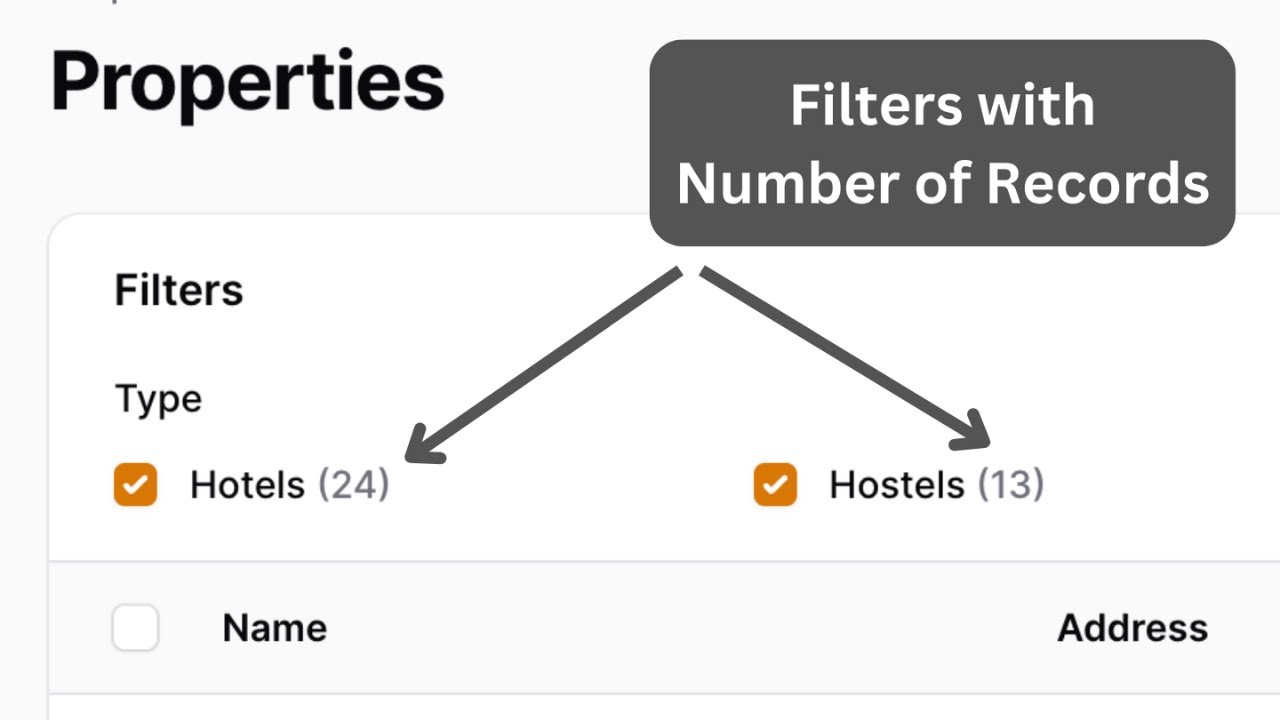The width and height of the screenshot is (1280, 720).
Task: Sort by the Name column header
Action: (x=274, y=628)
